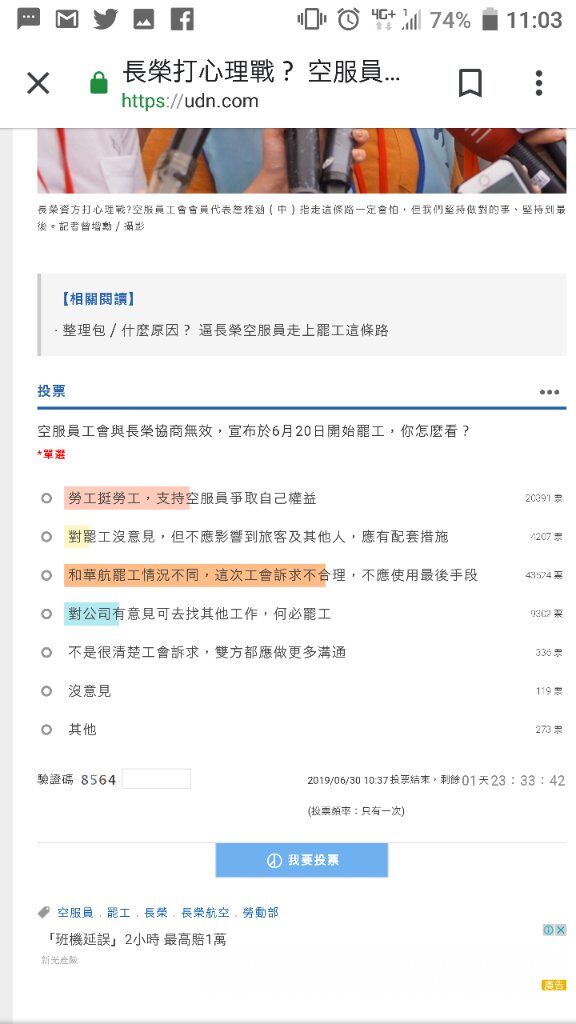This screenshot has width=576, height=1024.
Task: Open the 勞動部 tag link
Action: 260,913
